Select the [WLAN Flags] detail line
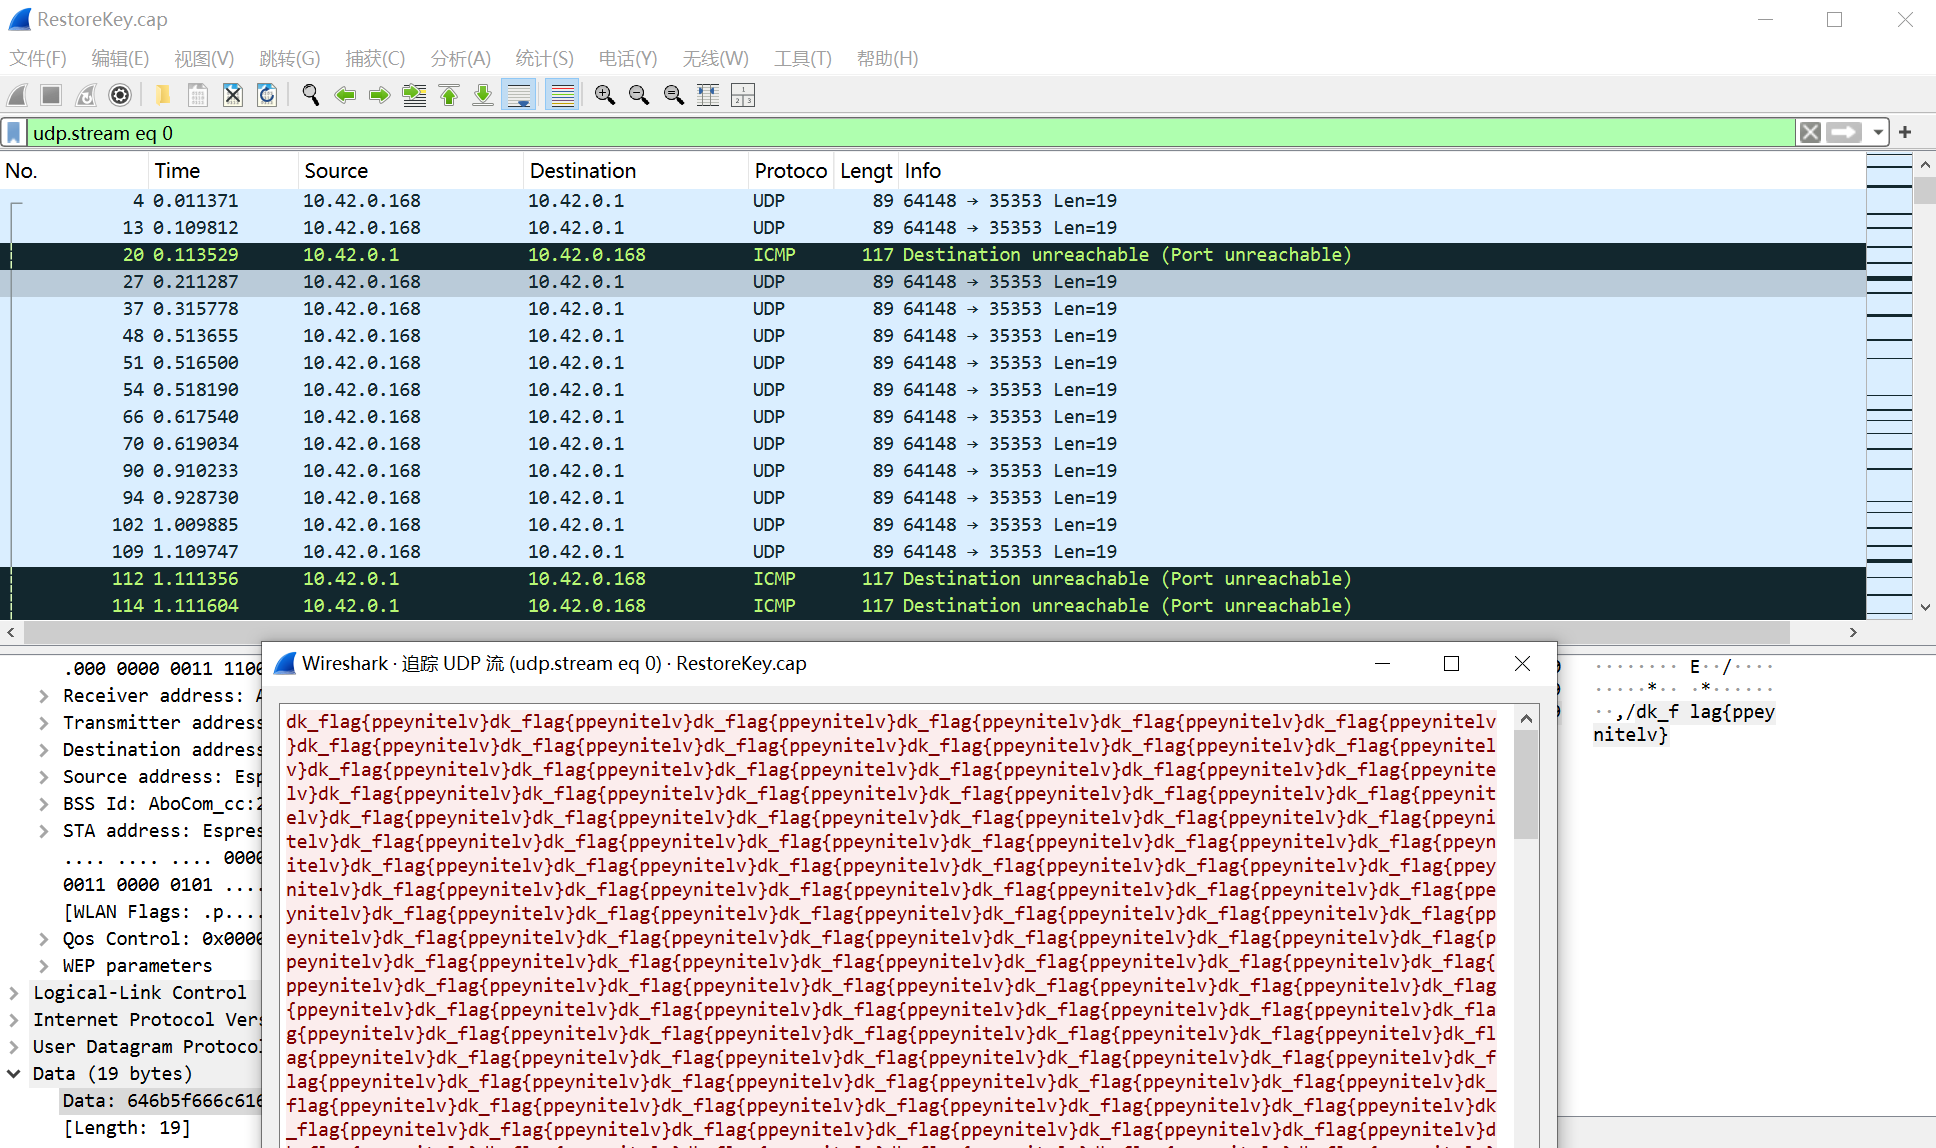 pyautogui.click(x=162, y=912)
